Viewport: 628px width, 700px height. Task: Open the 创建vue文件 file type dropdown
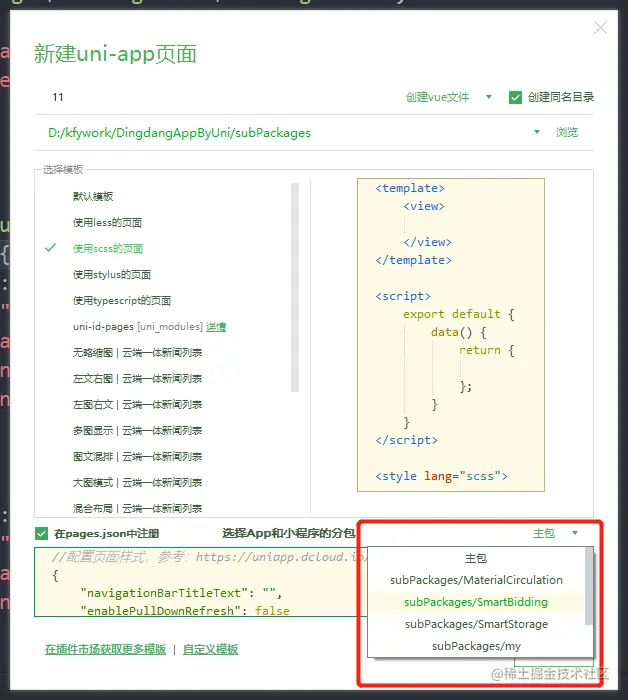point(449,97)
